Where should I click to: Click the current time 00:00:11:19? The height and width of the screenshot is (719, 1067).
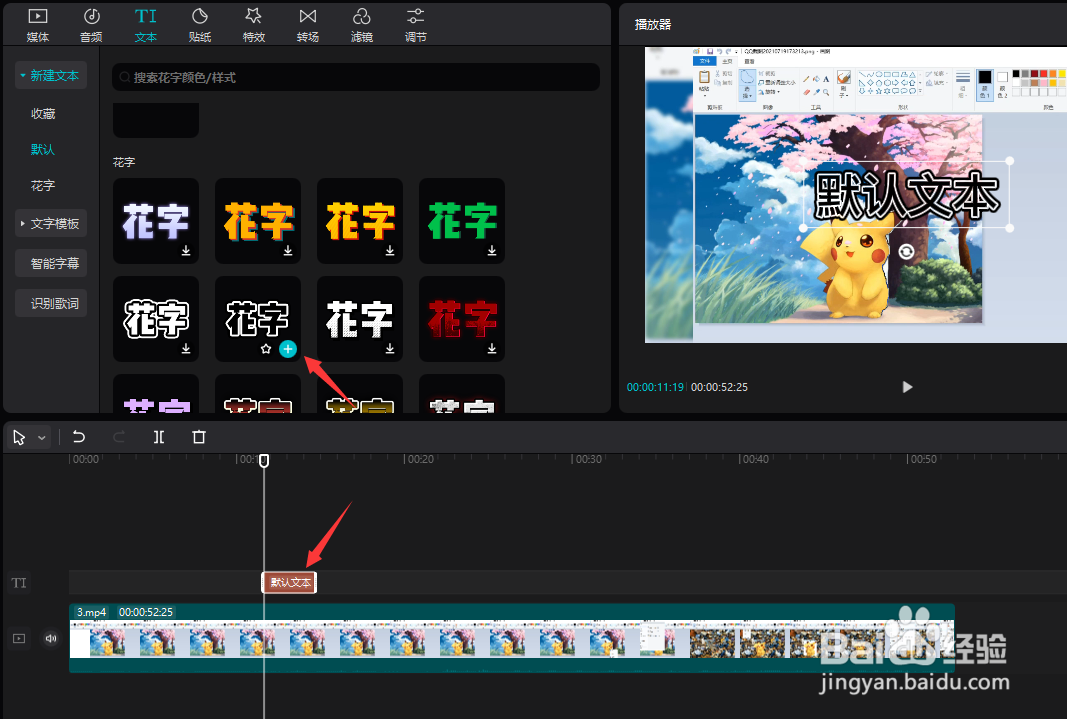[x=655, y=387]
